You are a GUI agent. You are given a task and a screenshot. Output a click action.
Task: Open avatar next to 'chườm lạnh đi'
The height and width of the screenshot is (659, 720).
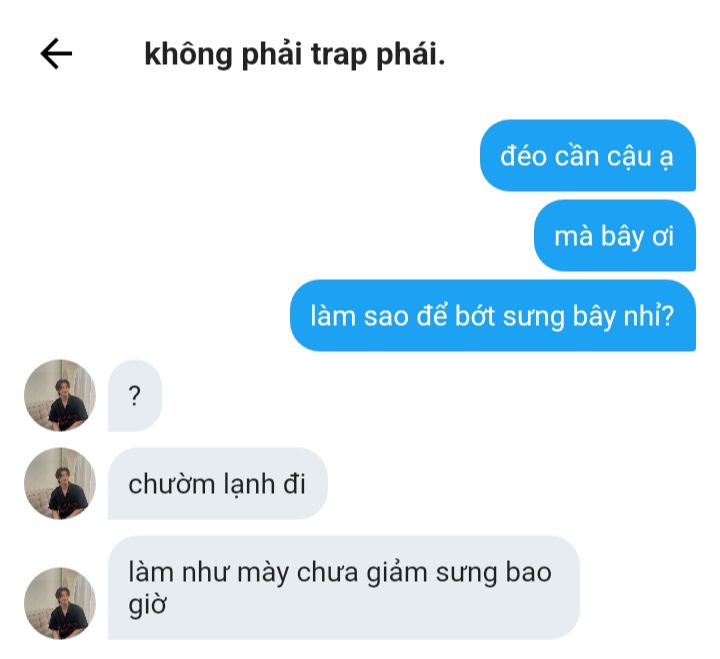point(60,484)
